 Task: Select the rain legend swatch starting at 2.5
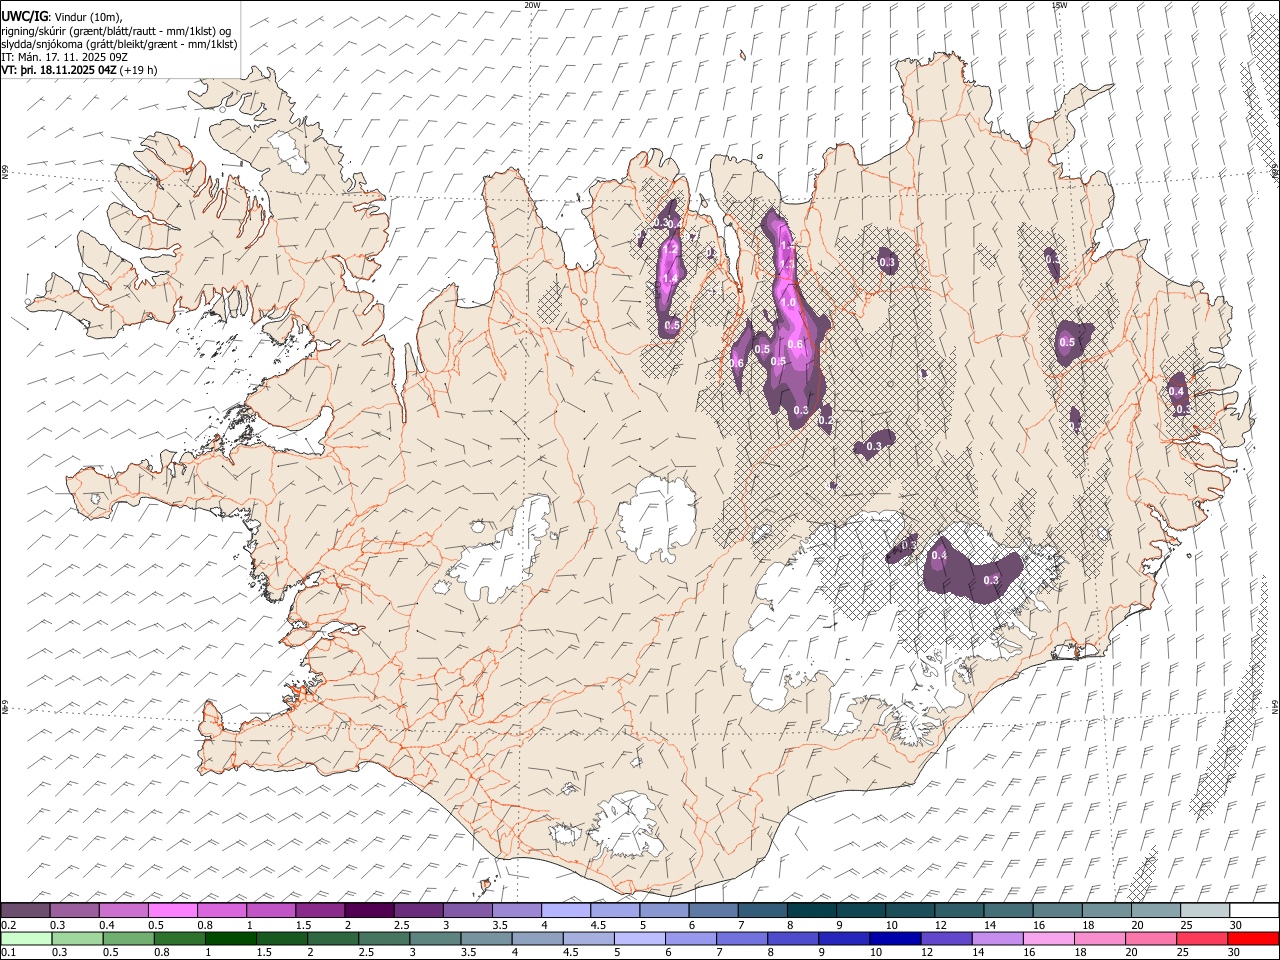click(x=383, y=938)
